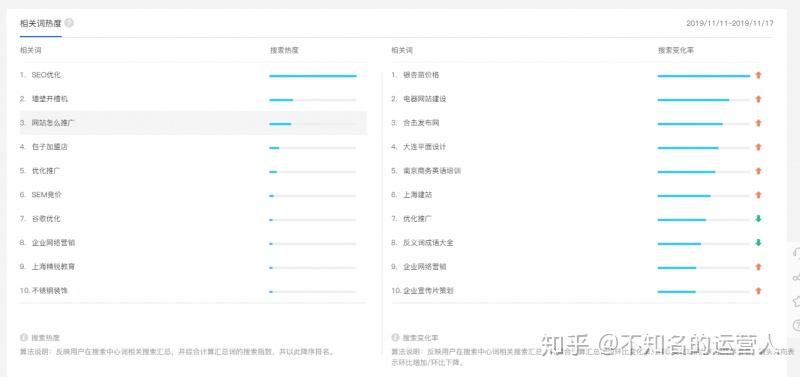Viewport: 800px width, 377px height.
Task: Click the info icon next to 搜索变化率 note
Action: coord(395,338)
